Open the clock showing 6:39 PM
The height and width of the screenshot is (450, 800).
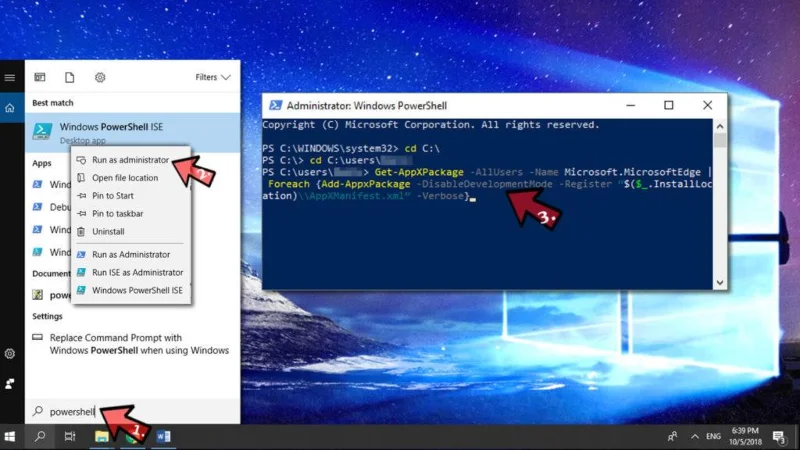click(x=745, y=436)
